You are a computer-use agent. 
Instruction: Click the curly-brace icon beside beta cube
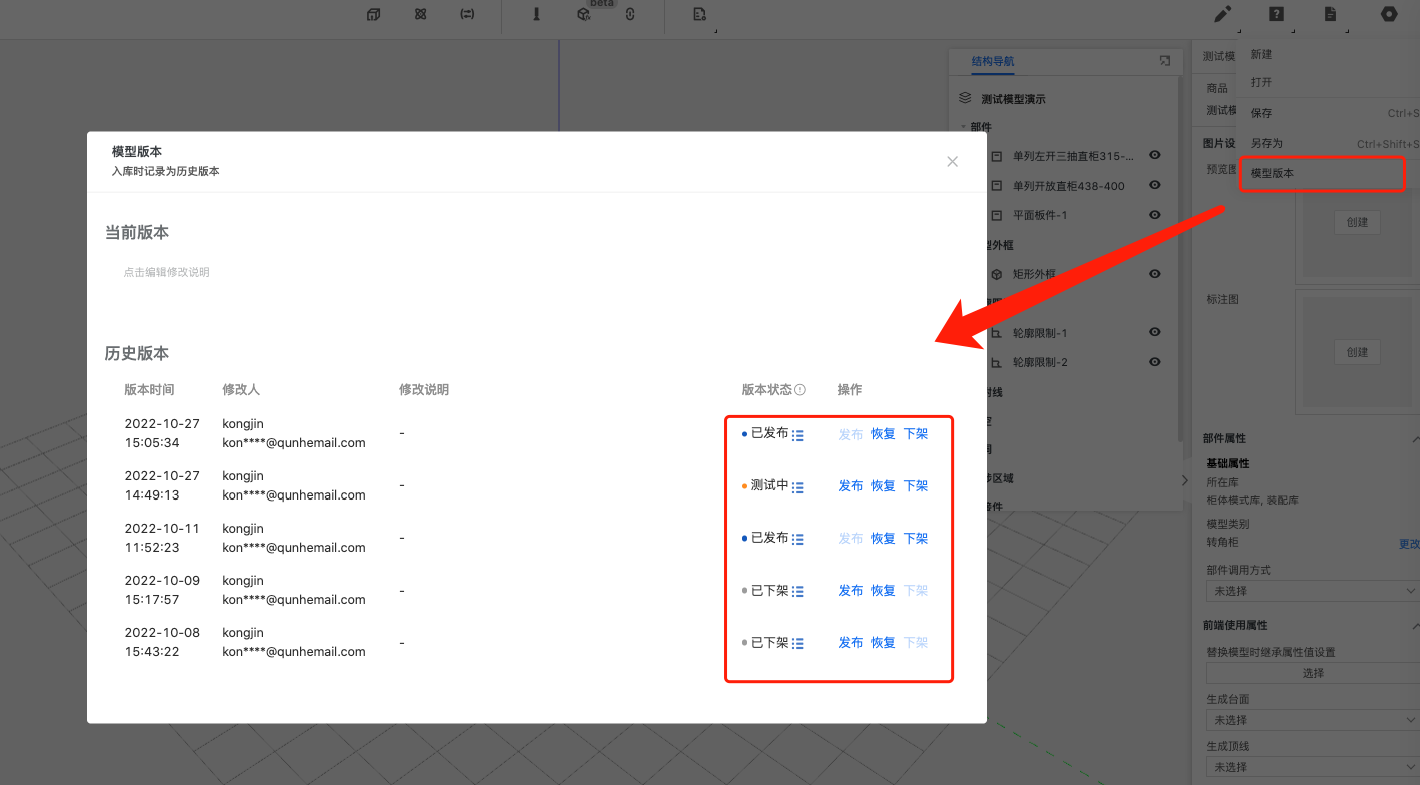coord(630,14)
